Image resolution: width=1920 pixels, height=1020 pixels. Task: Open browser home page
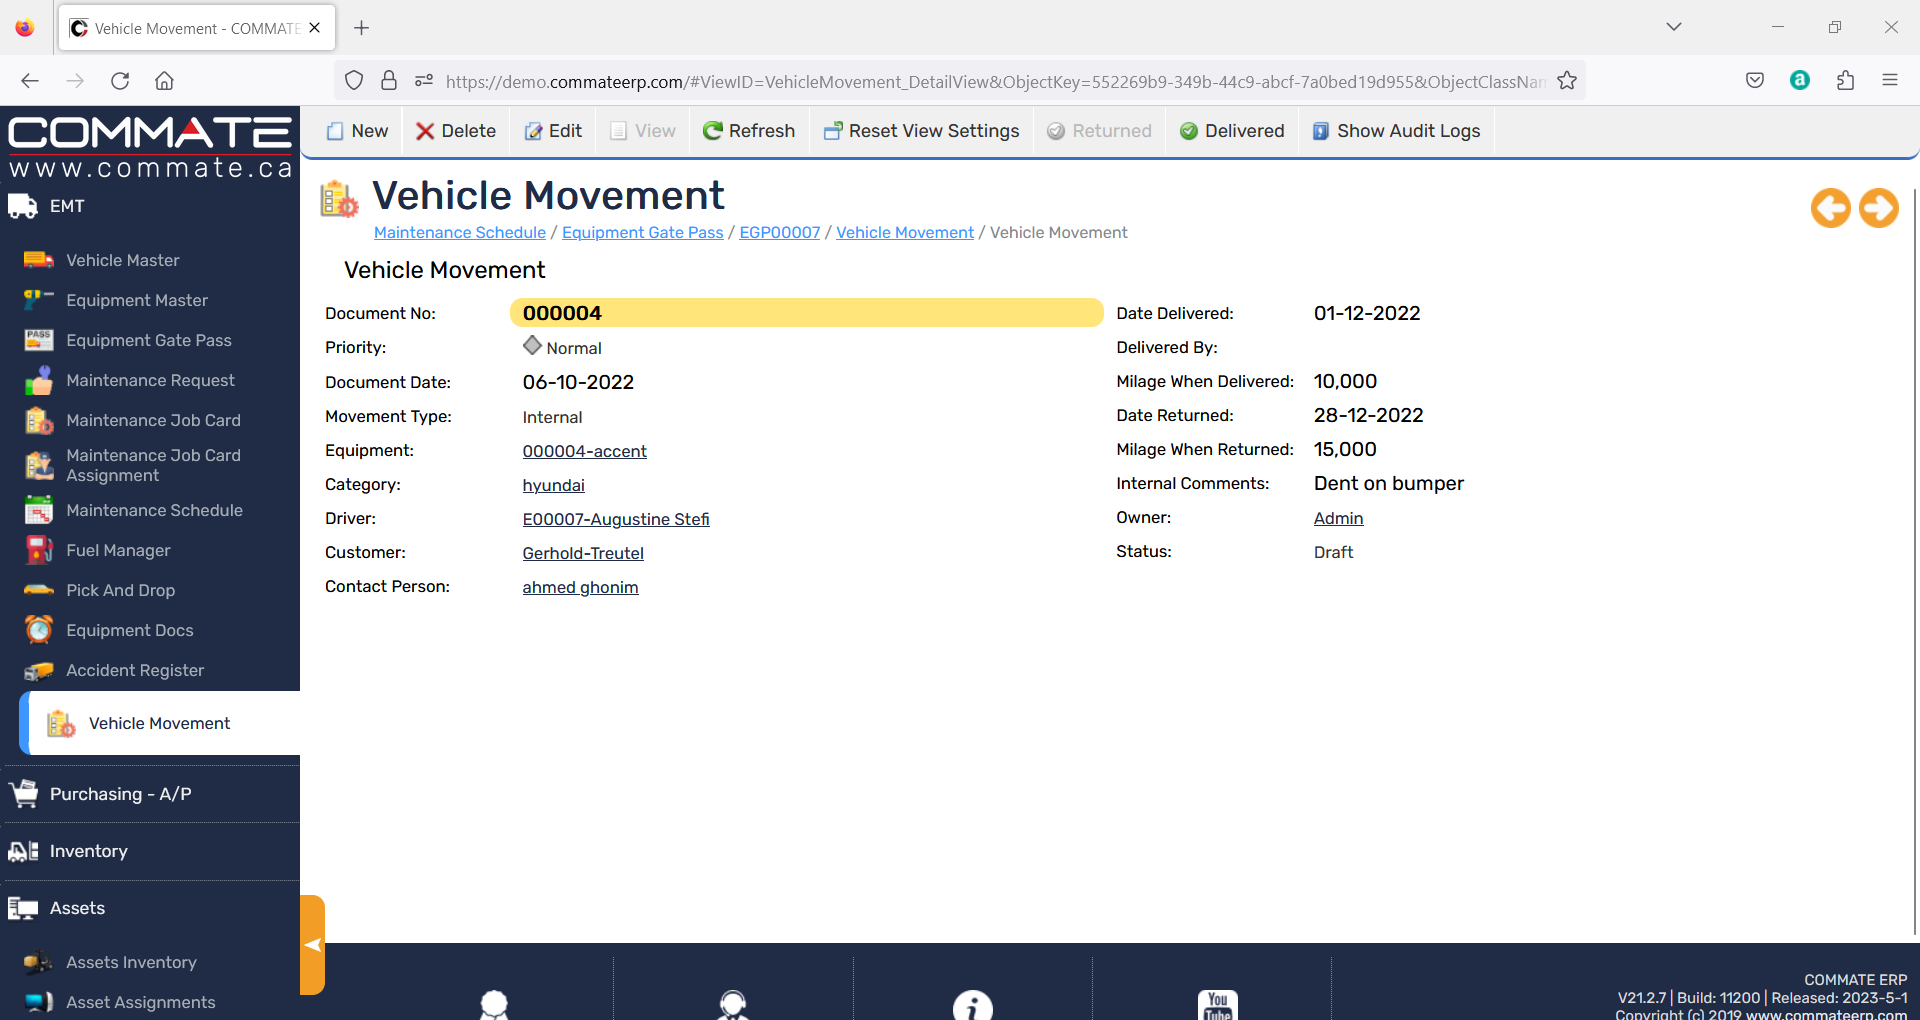pyautogui.click(x=165, y=81)
